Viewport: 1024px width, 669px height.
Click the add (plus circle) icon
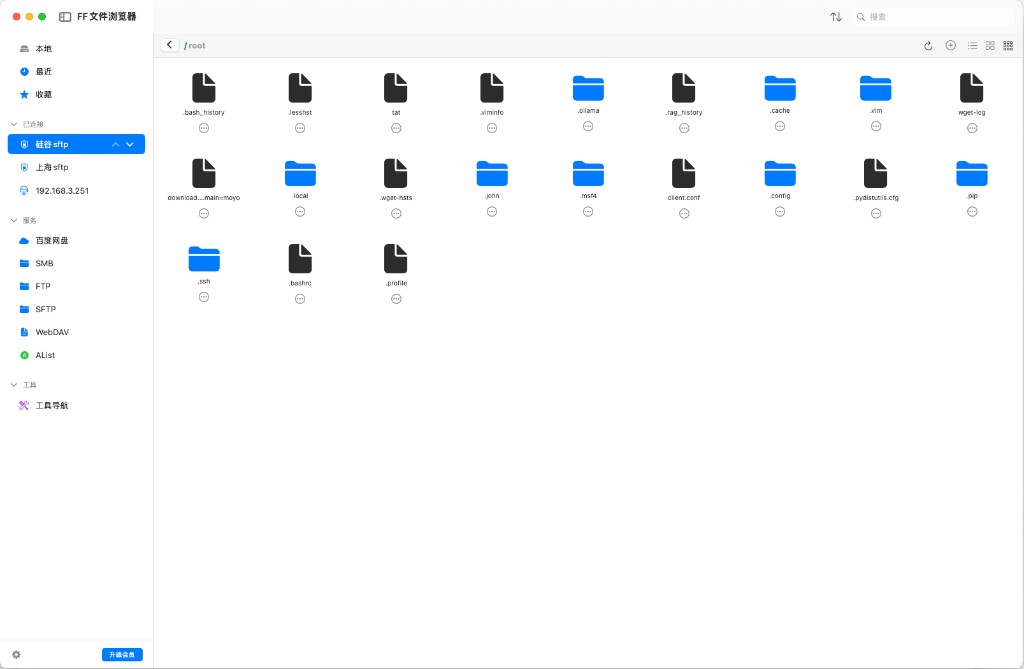point(951,46)
